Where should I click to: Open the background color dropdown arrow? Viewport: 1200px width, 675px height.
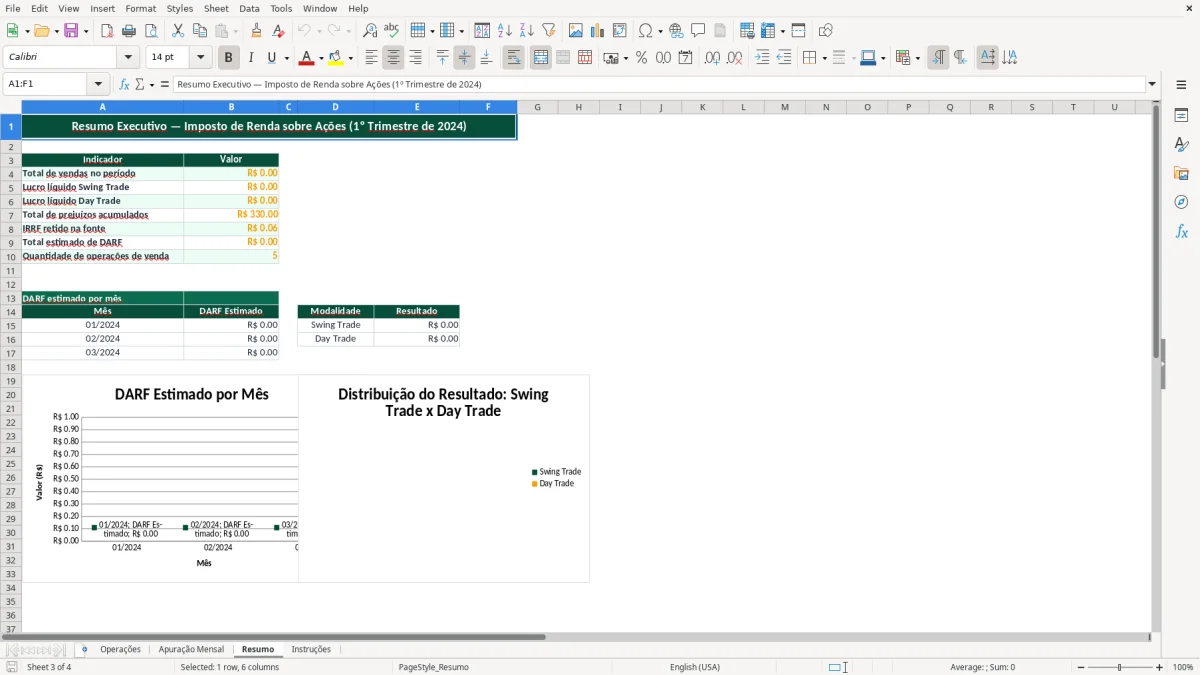click(350, 58)
